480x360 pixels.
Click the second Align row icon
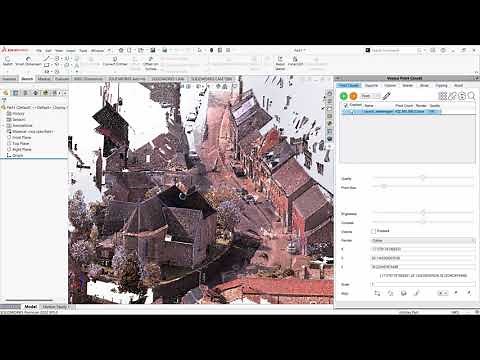click(390, 293)
